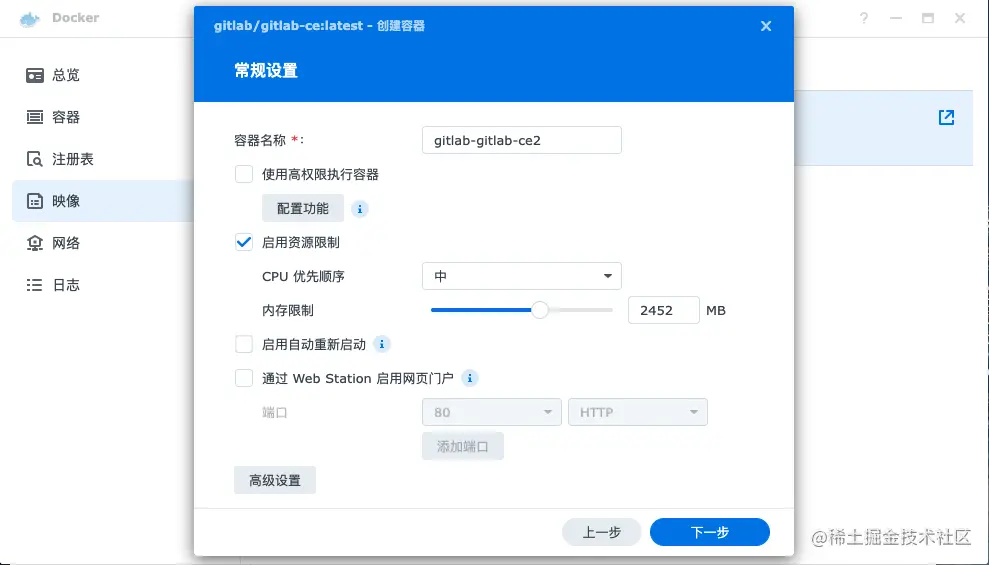
Task: Go back with 上一步 button
Action: coord(602,532)
